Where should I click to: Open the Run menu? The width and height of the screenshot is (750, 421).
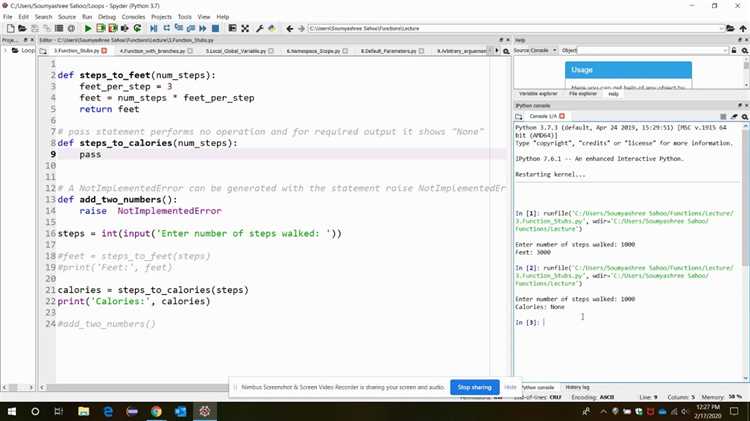pos(87,17)
